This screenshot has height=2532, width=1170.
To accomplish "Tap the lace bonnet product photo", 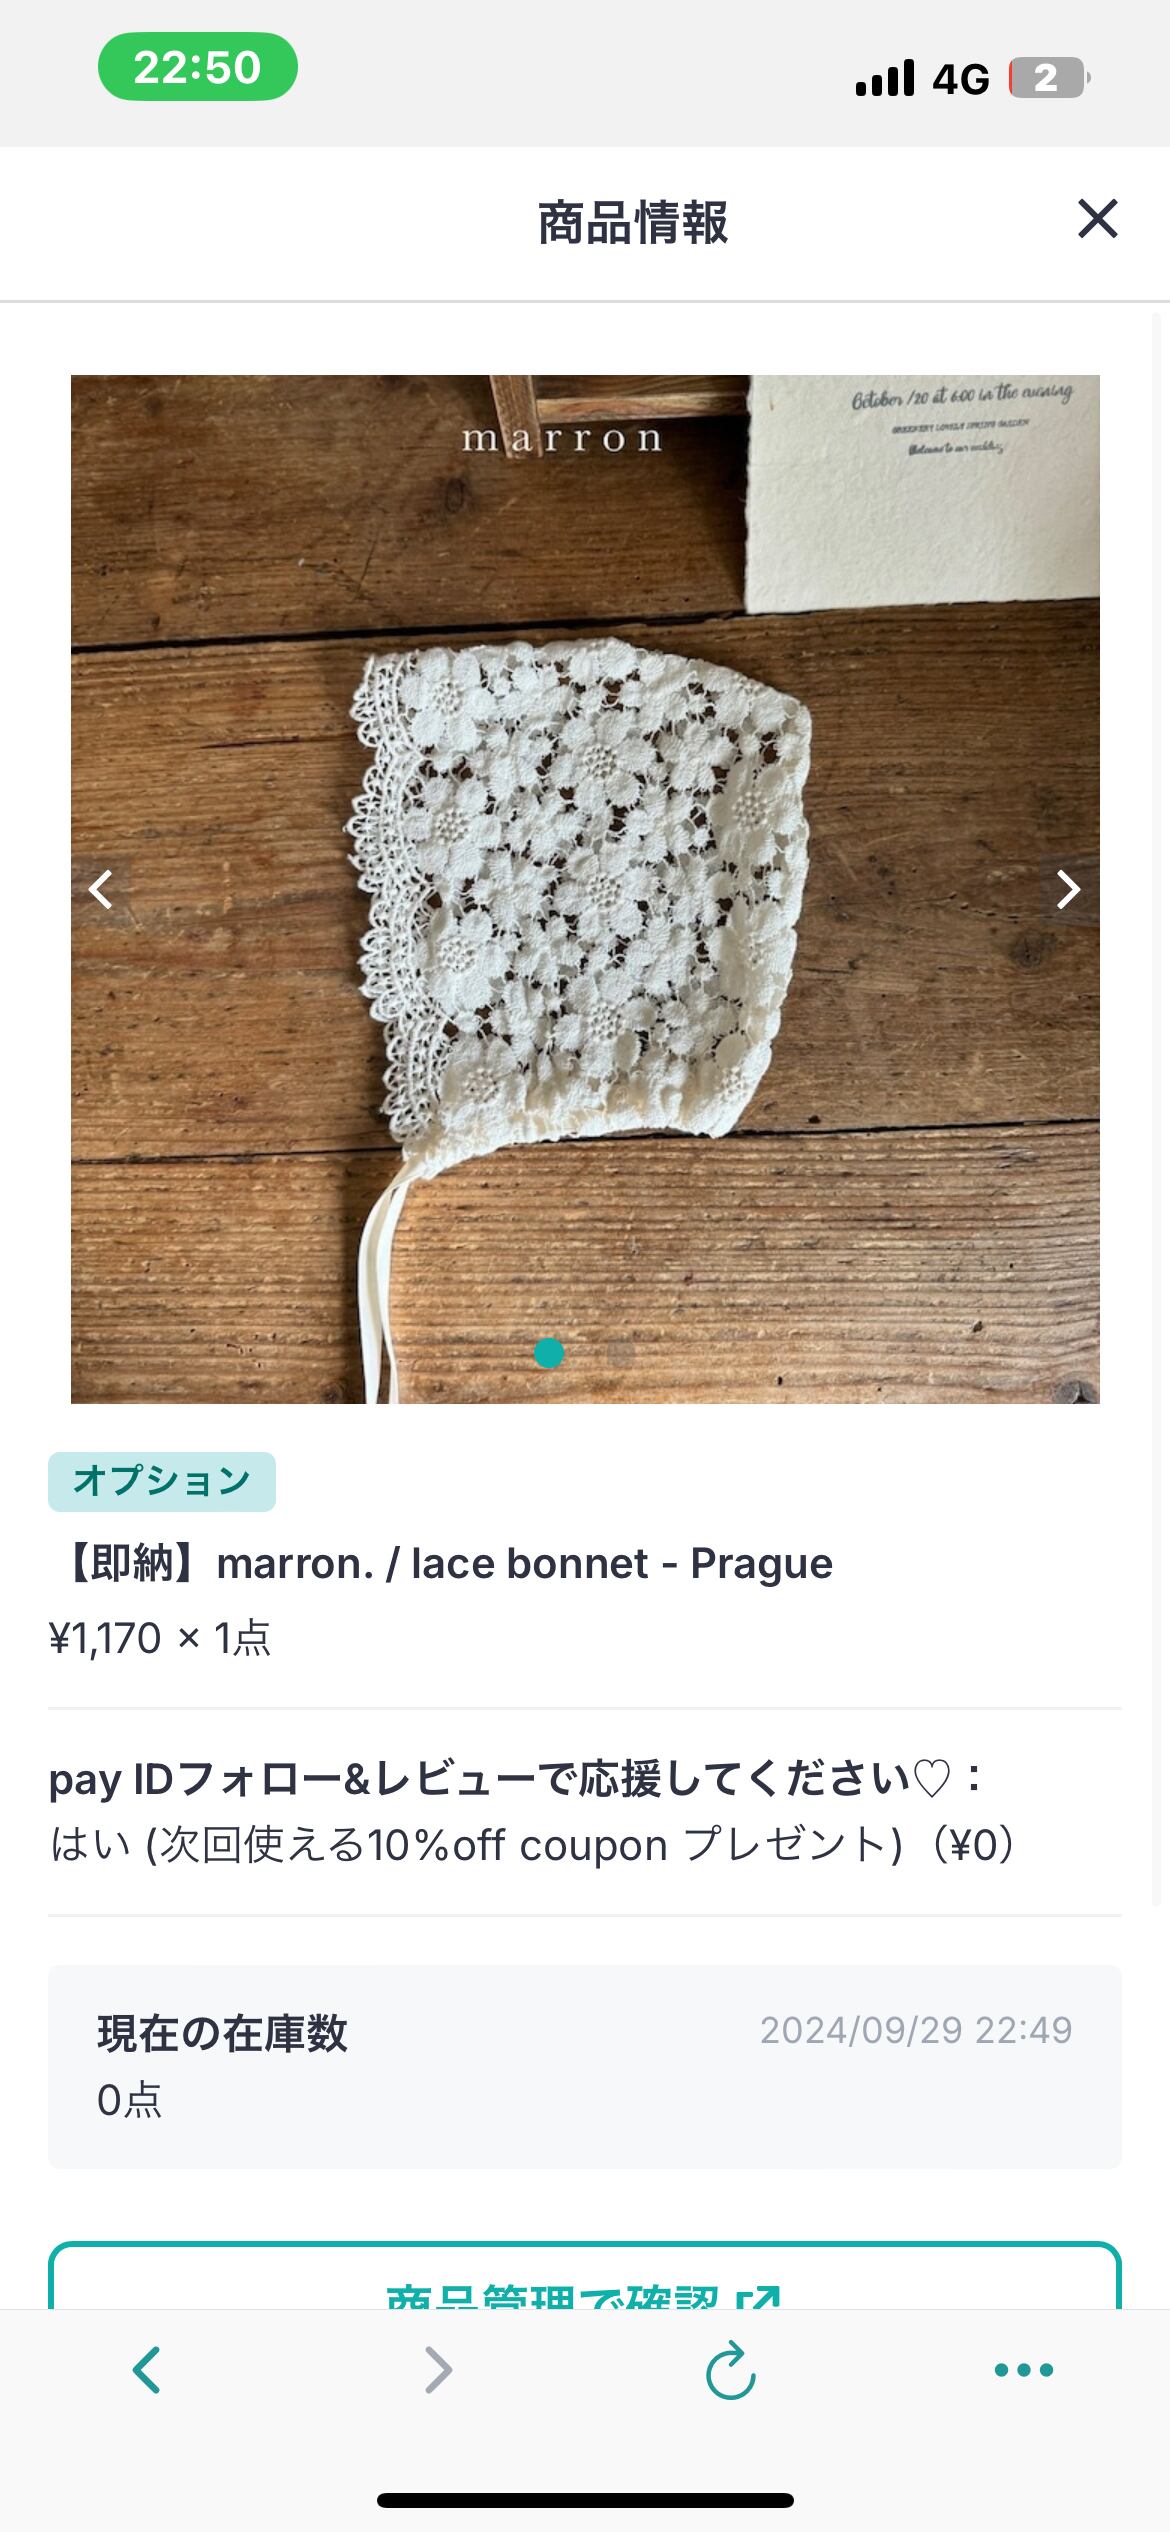I will tap(585, 888).
